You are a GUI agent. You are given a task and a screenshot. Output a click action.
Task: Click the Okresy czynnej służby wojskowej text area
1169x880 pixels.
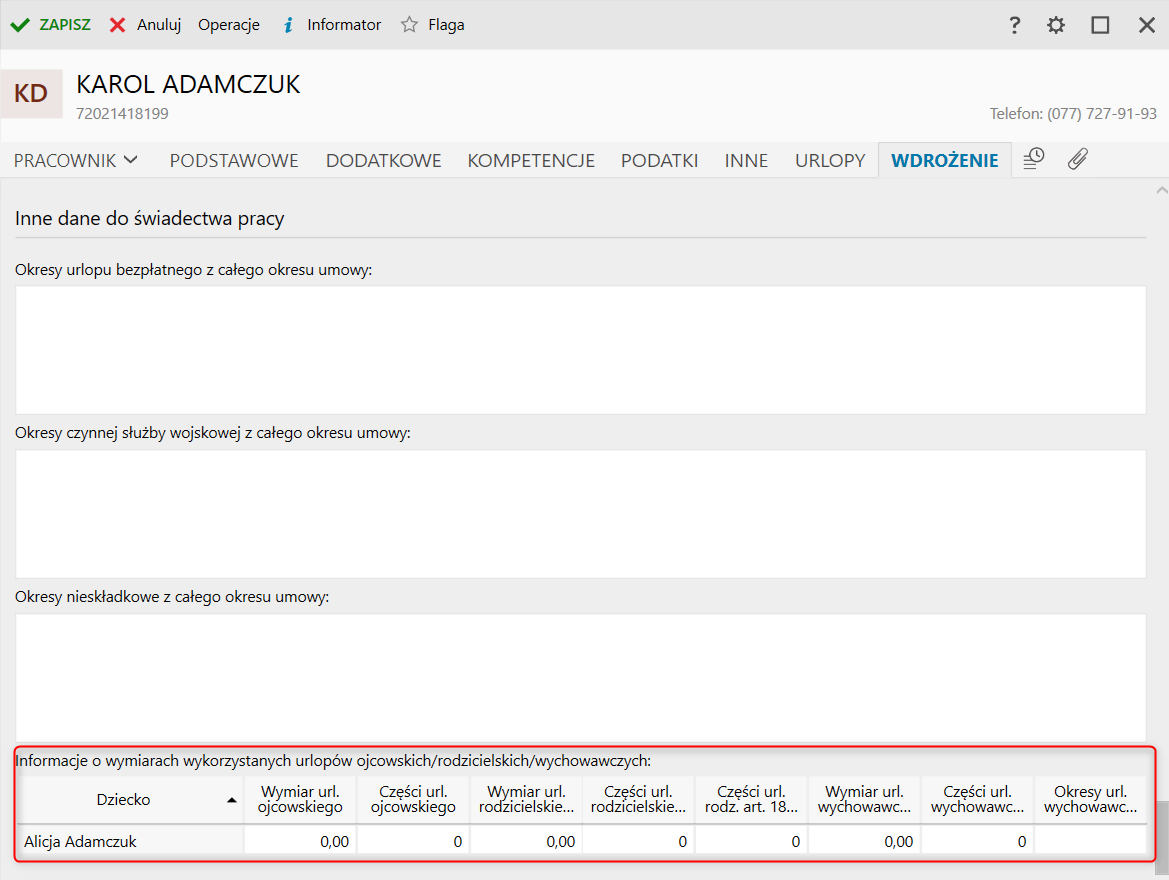tap(580, 514)
